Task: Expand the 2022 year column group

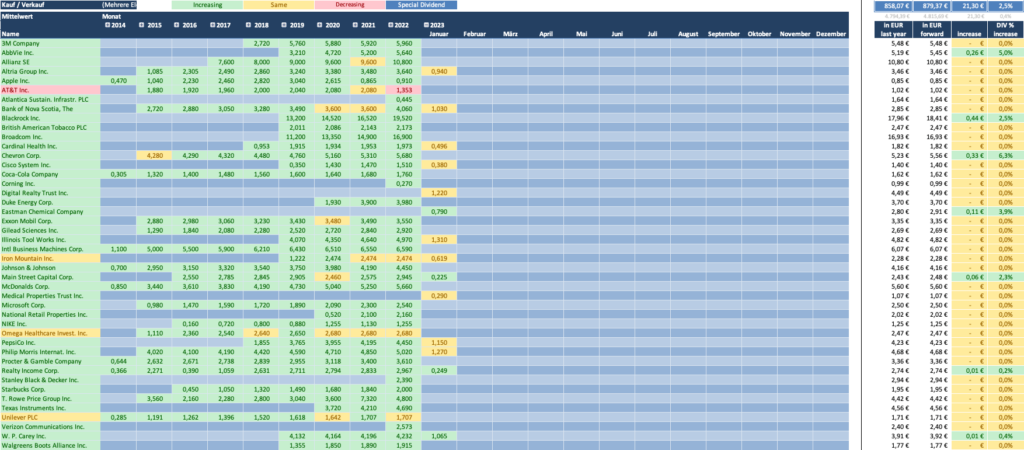Action: 391,25
